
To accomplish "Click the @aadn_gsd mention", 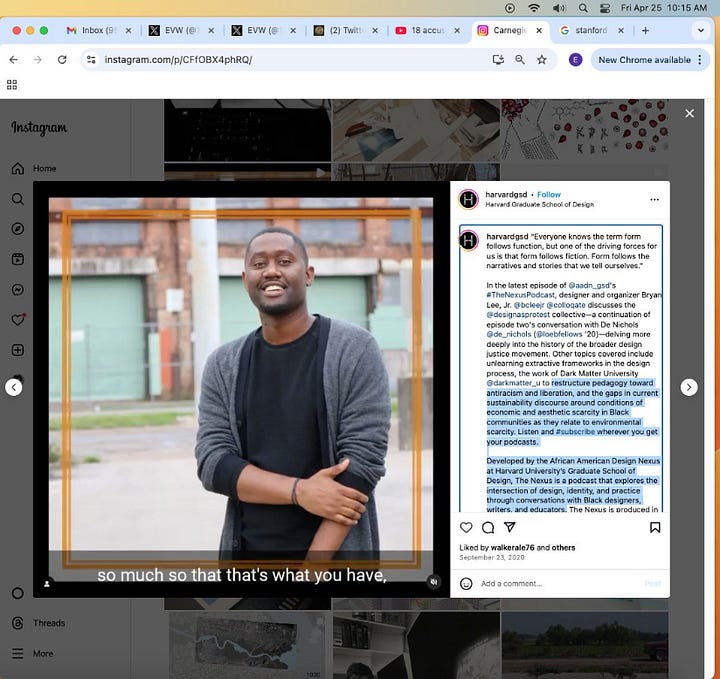I will click(590, 286).
